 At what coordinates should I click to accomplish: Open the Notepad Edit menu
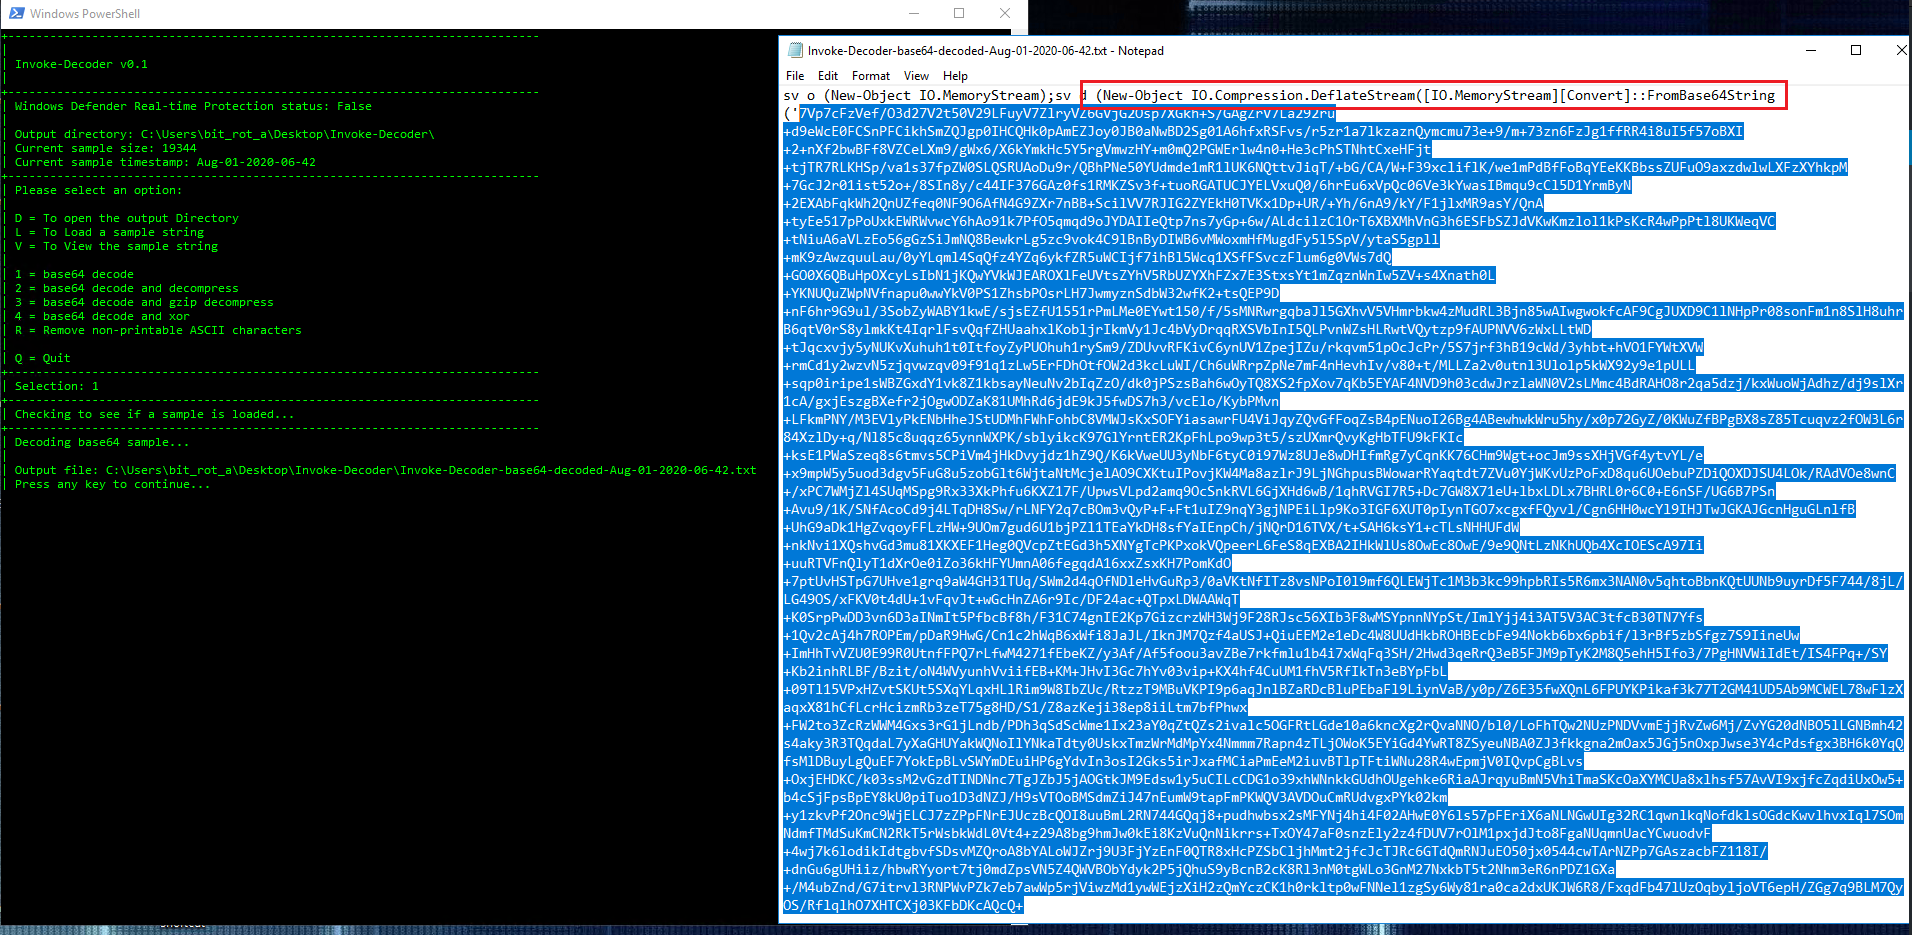pyautogui.click(x=828, y=76)
